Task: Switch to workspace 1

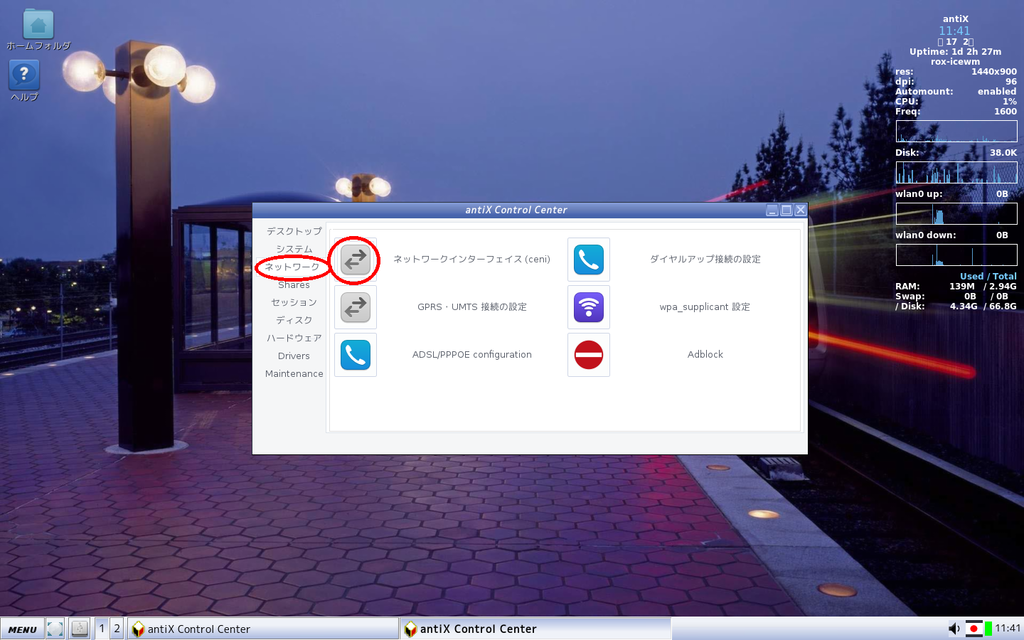Action: click(x=101, y=629)
